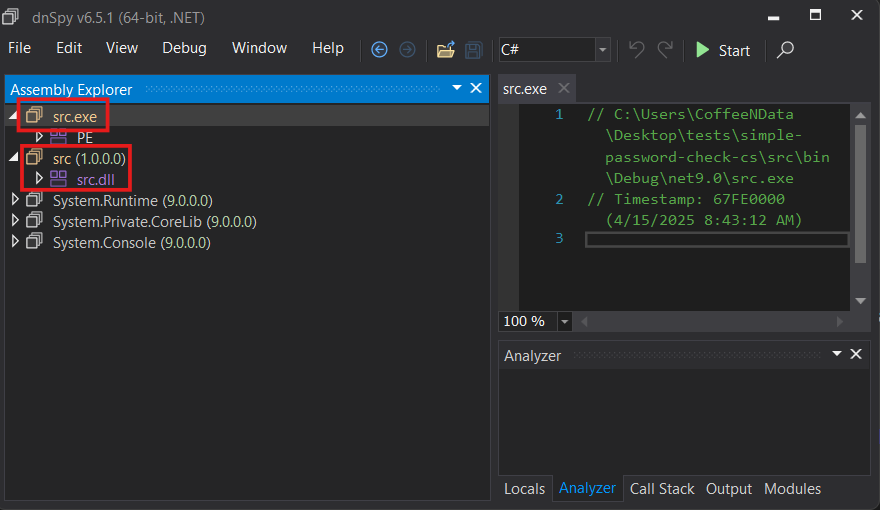
Task: Close the src.exe document tab
Action: [564, 88]
